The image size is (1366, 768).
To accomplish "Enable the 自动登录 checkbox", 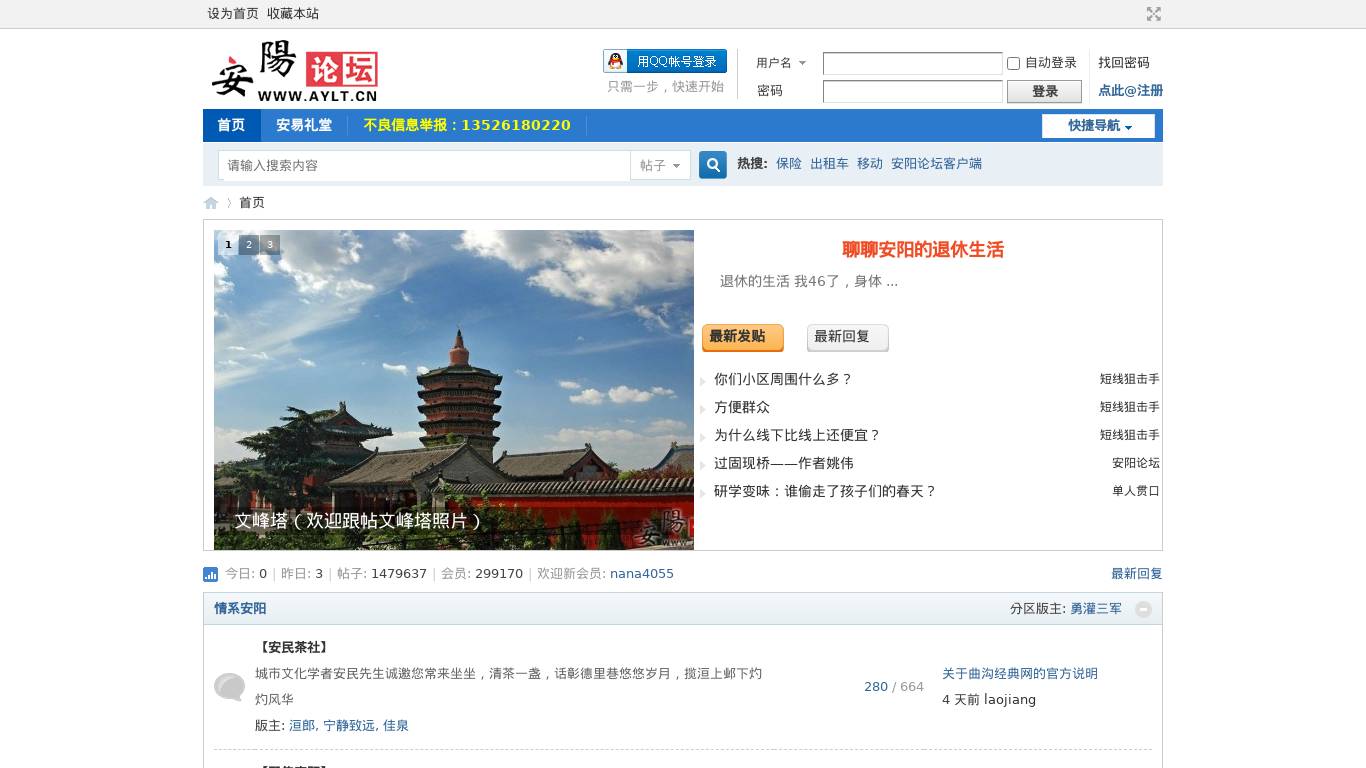I will click(x=1013, y=63).
